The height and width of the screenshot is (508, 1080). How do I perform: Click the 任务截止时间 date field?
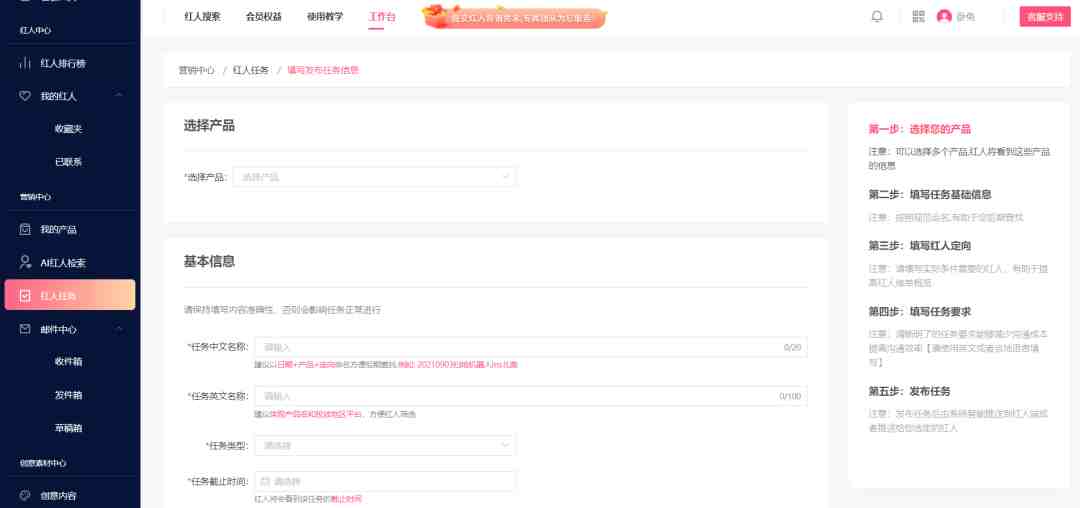click(385, 481)
